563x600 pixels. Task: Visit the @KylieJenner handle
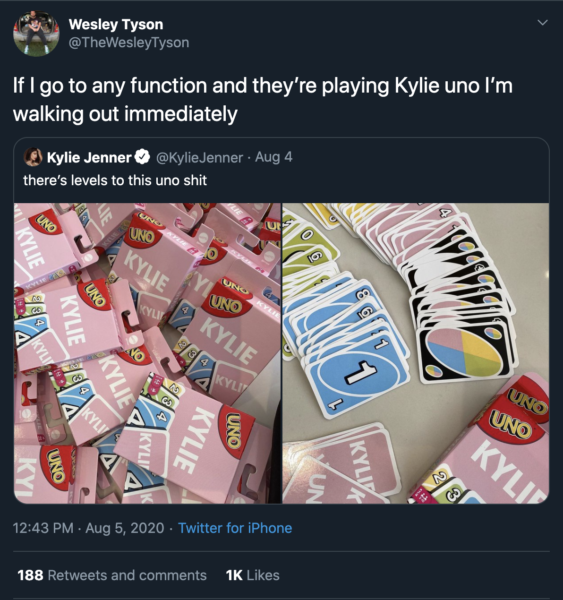(x=199, y=157)
